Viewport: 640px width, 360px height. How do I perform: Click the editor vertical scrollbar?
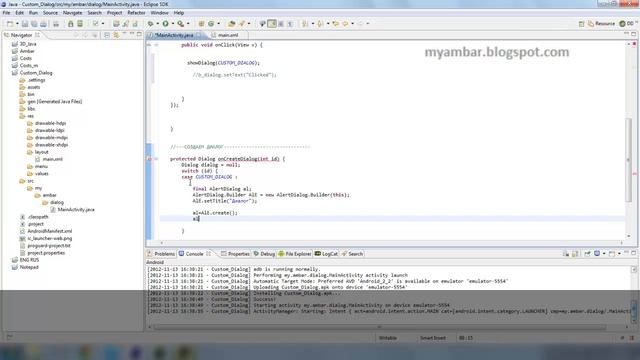629,159
